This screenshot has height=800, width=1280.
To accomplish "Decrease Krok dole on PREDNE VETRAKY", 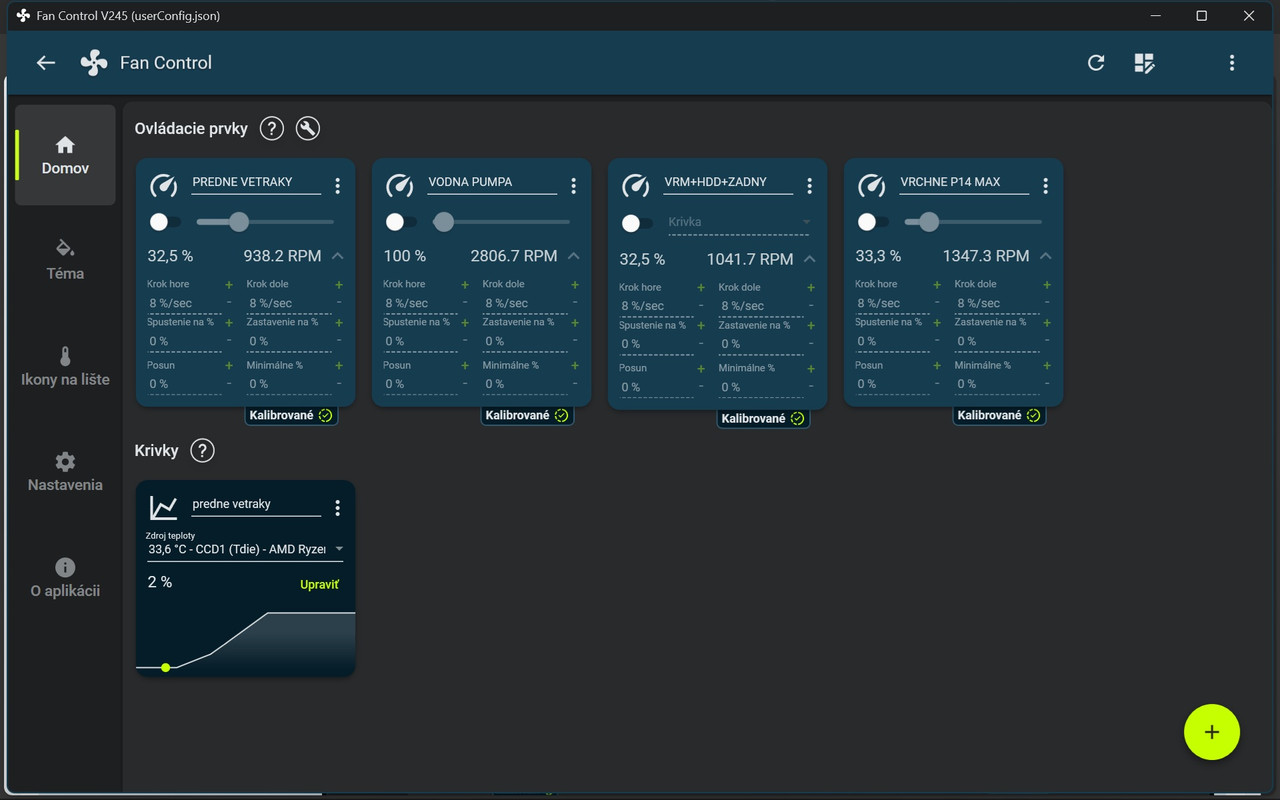I will point(339,302).
